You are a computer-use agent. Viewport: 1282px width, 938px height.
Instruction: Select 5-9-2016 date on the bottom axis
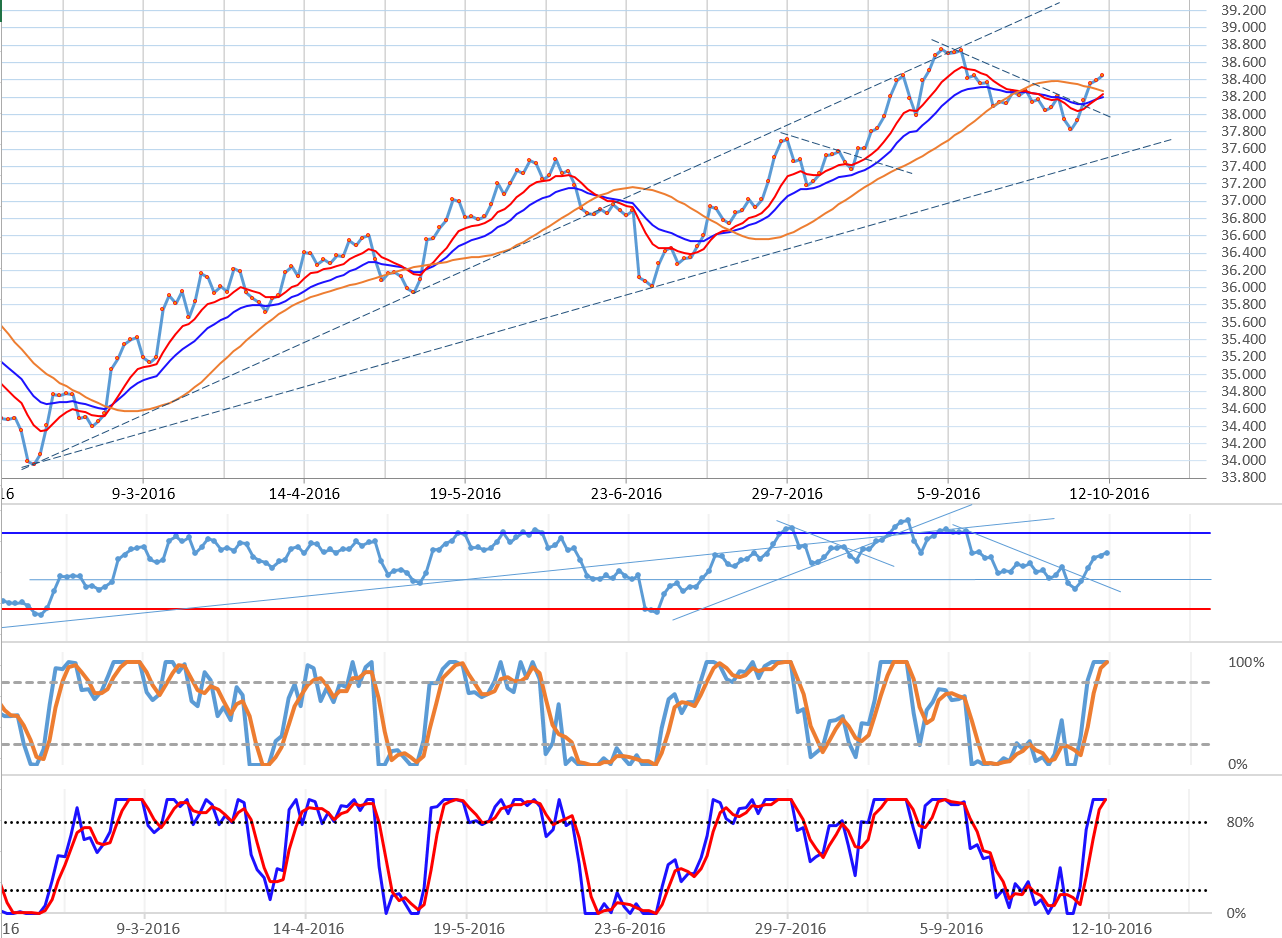point(948,494)
